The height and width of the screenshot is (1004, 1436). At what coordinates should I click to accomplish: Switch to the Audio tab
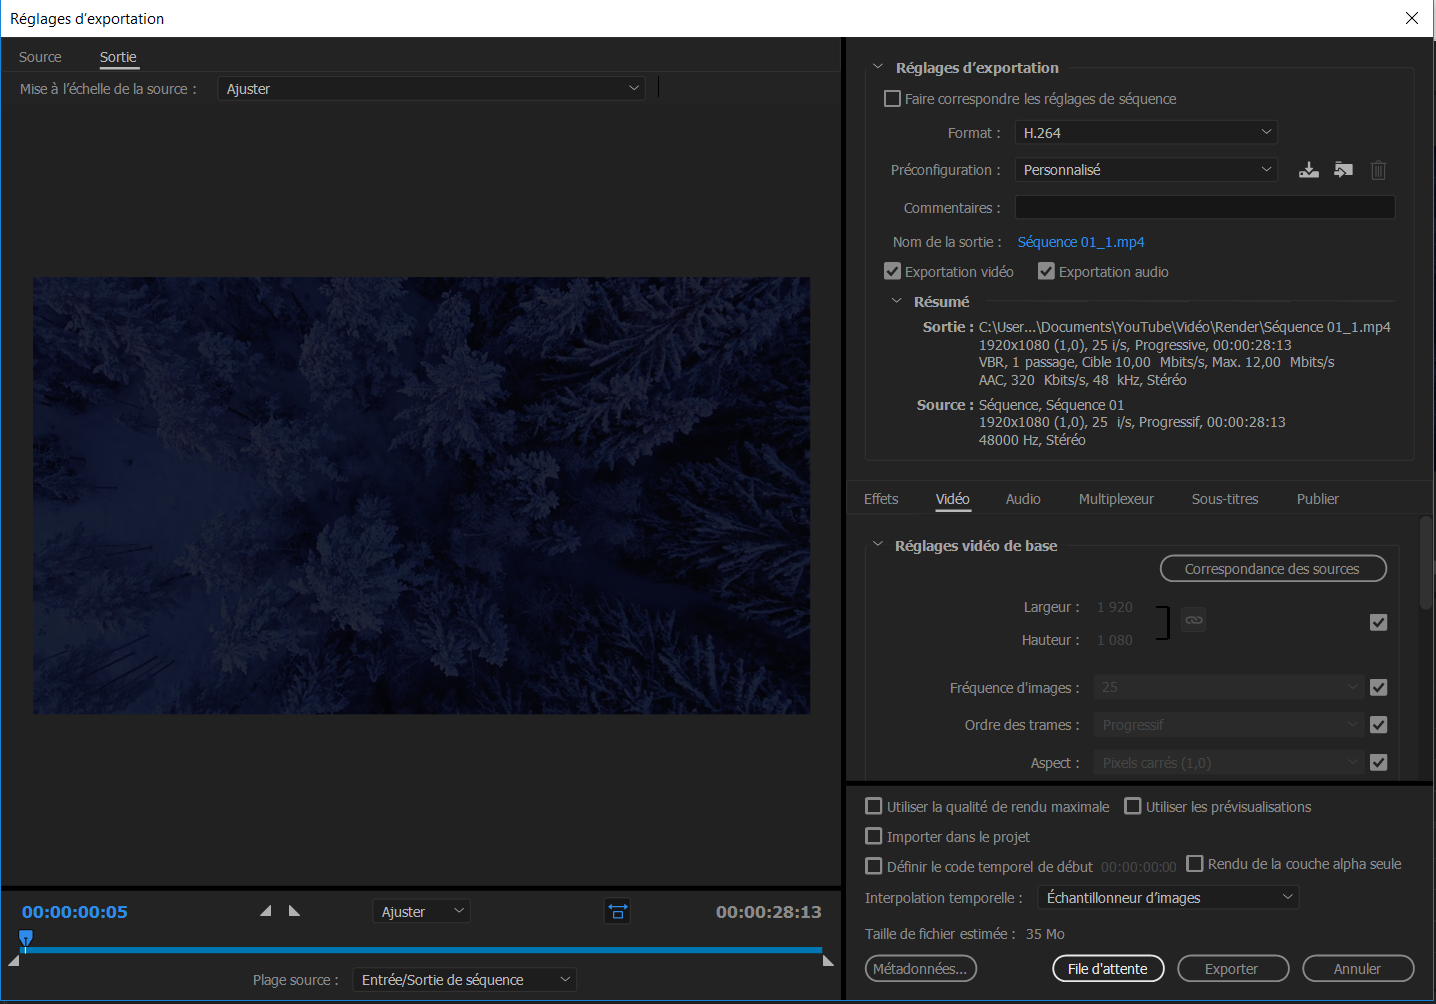1023,499
